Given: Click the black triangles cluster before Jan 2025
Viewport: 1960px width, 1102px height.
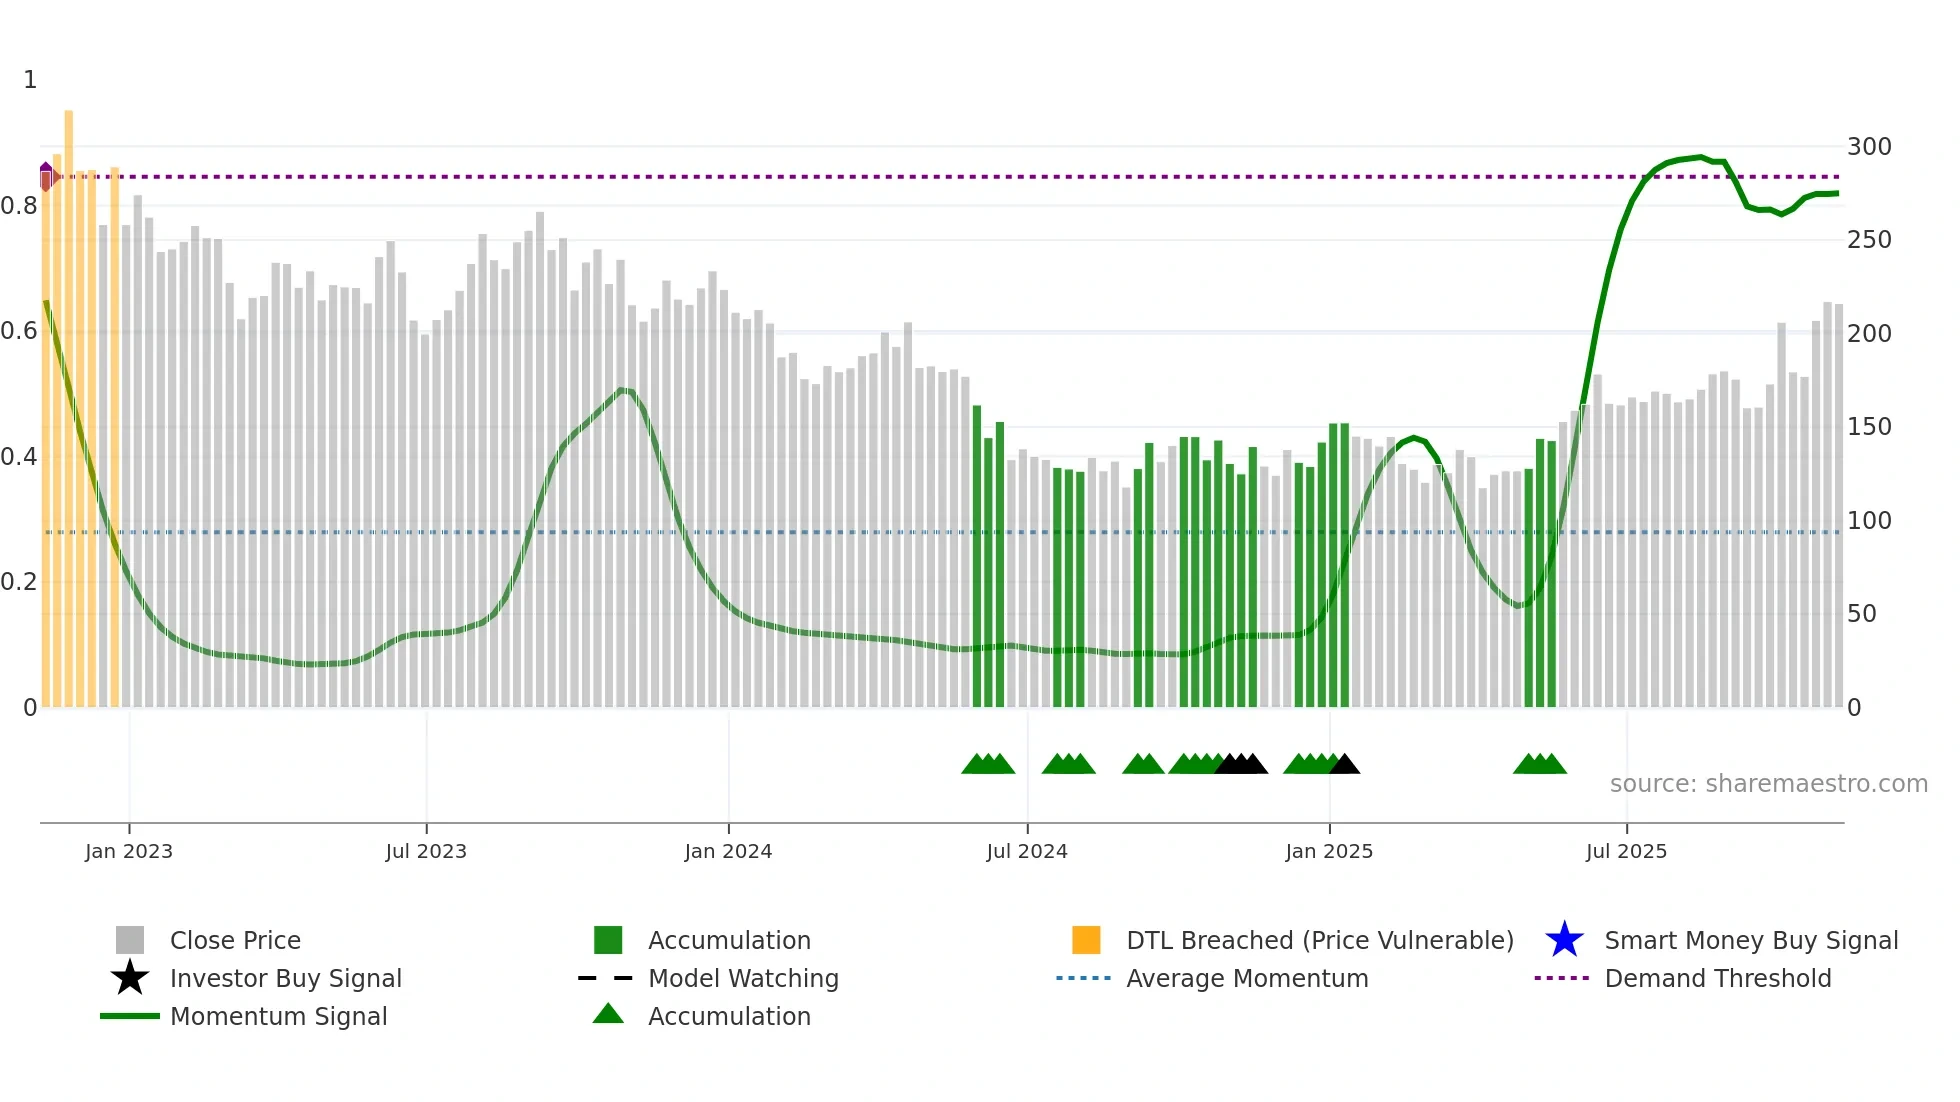Looking at the screenshot, I should 1241,765.
